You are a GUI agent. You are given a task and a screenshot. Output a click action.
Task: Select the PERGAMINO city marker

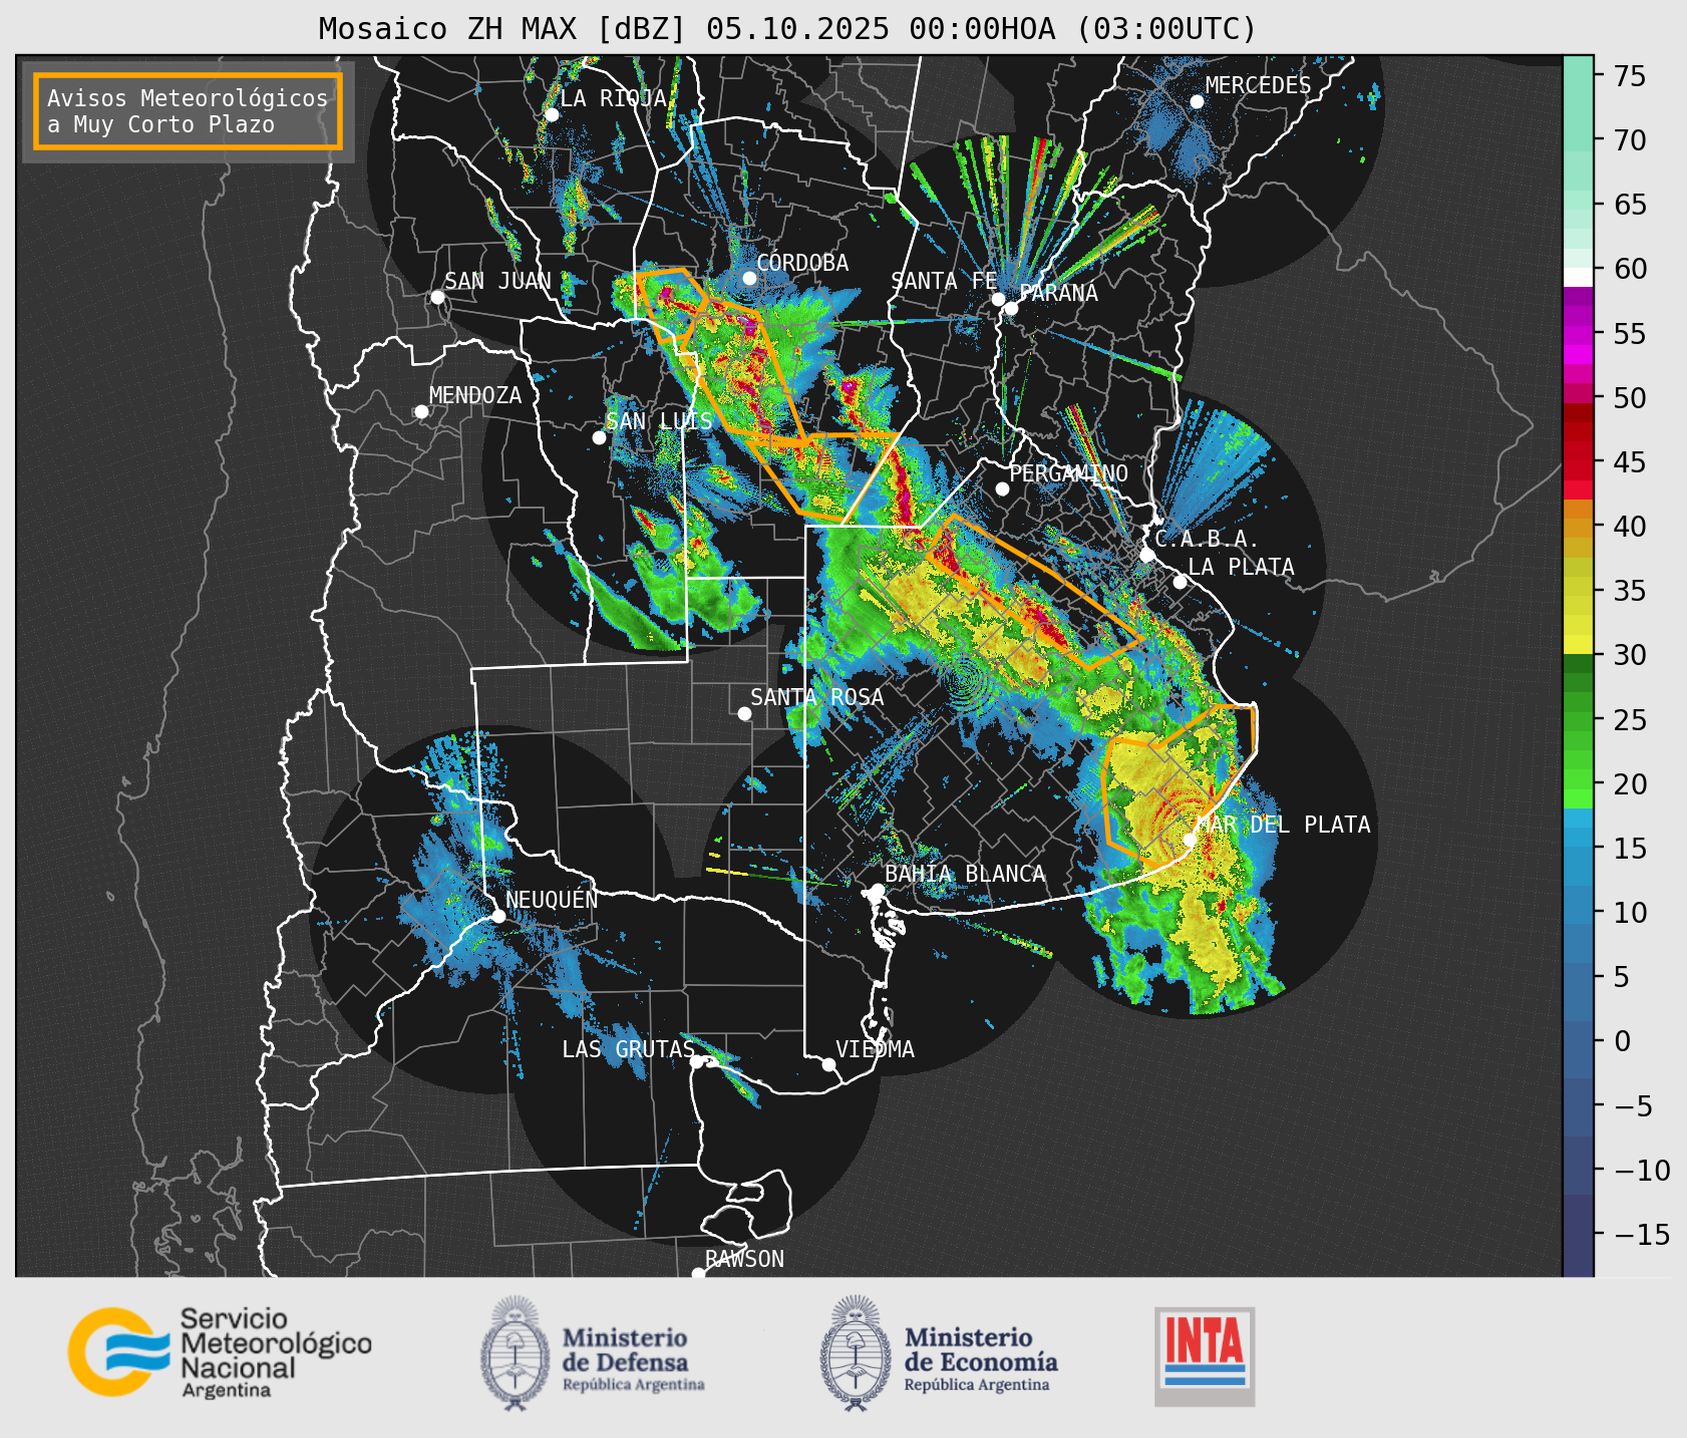point(1002,489)
